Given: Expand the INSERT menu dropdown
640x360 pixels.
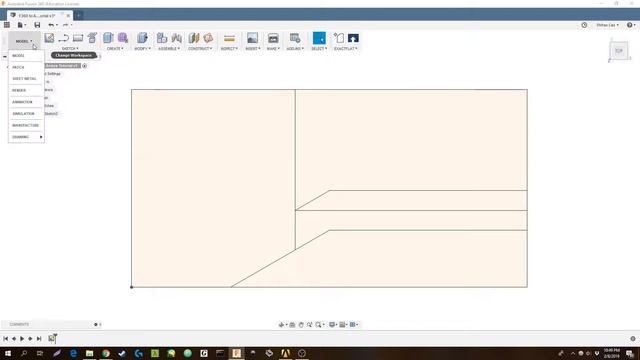Looking at the screenshot, I should [253, 49].
